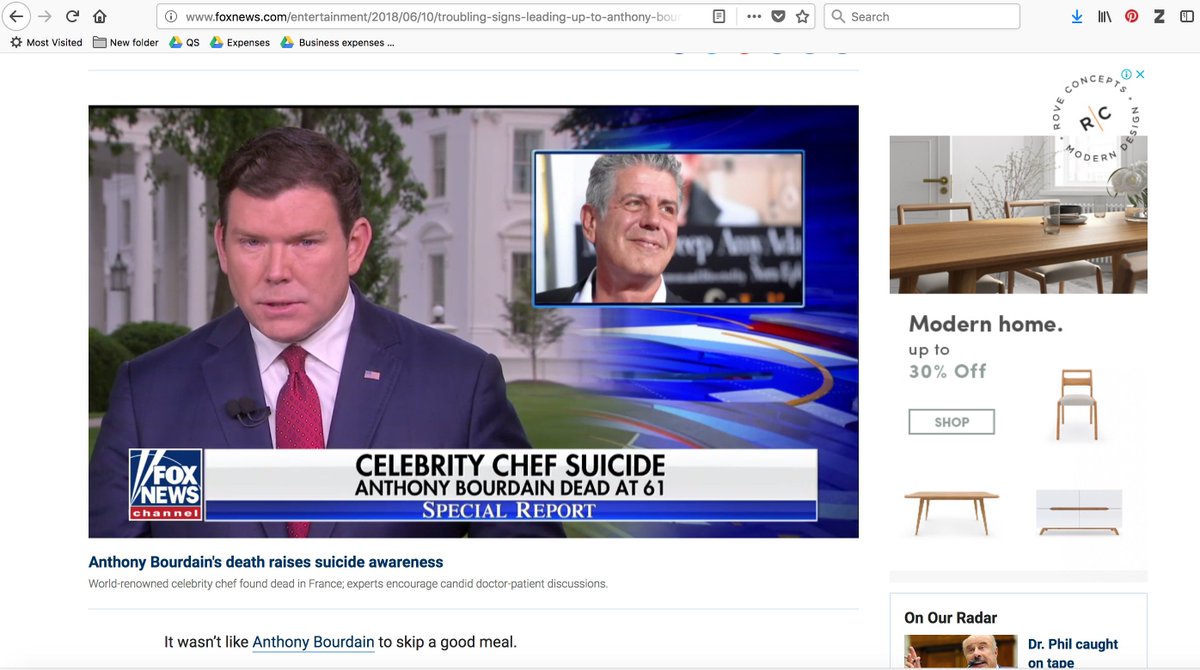Click the '30% Off' ad text
Screen dimensions: 1200x670
(948, 371)
